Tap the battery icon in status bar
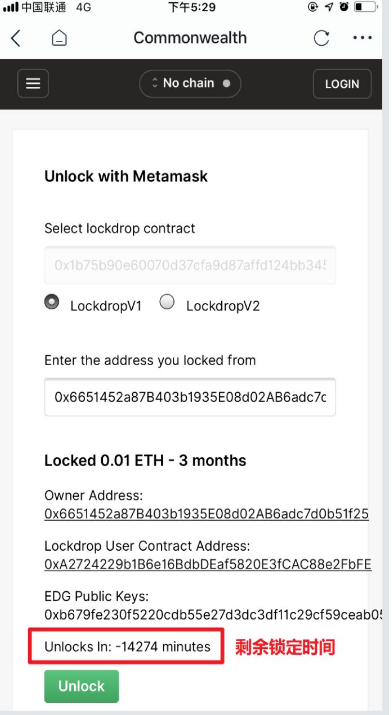392x715 pixels. 366,7
